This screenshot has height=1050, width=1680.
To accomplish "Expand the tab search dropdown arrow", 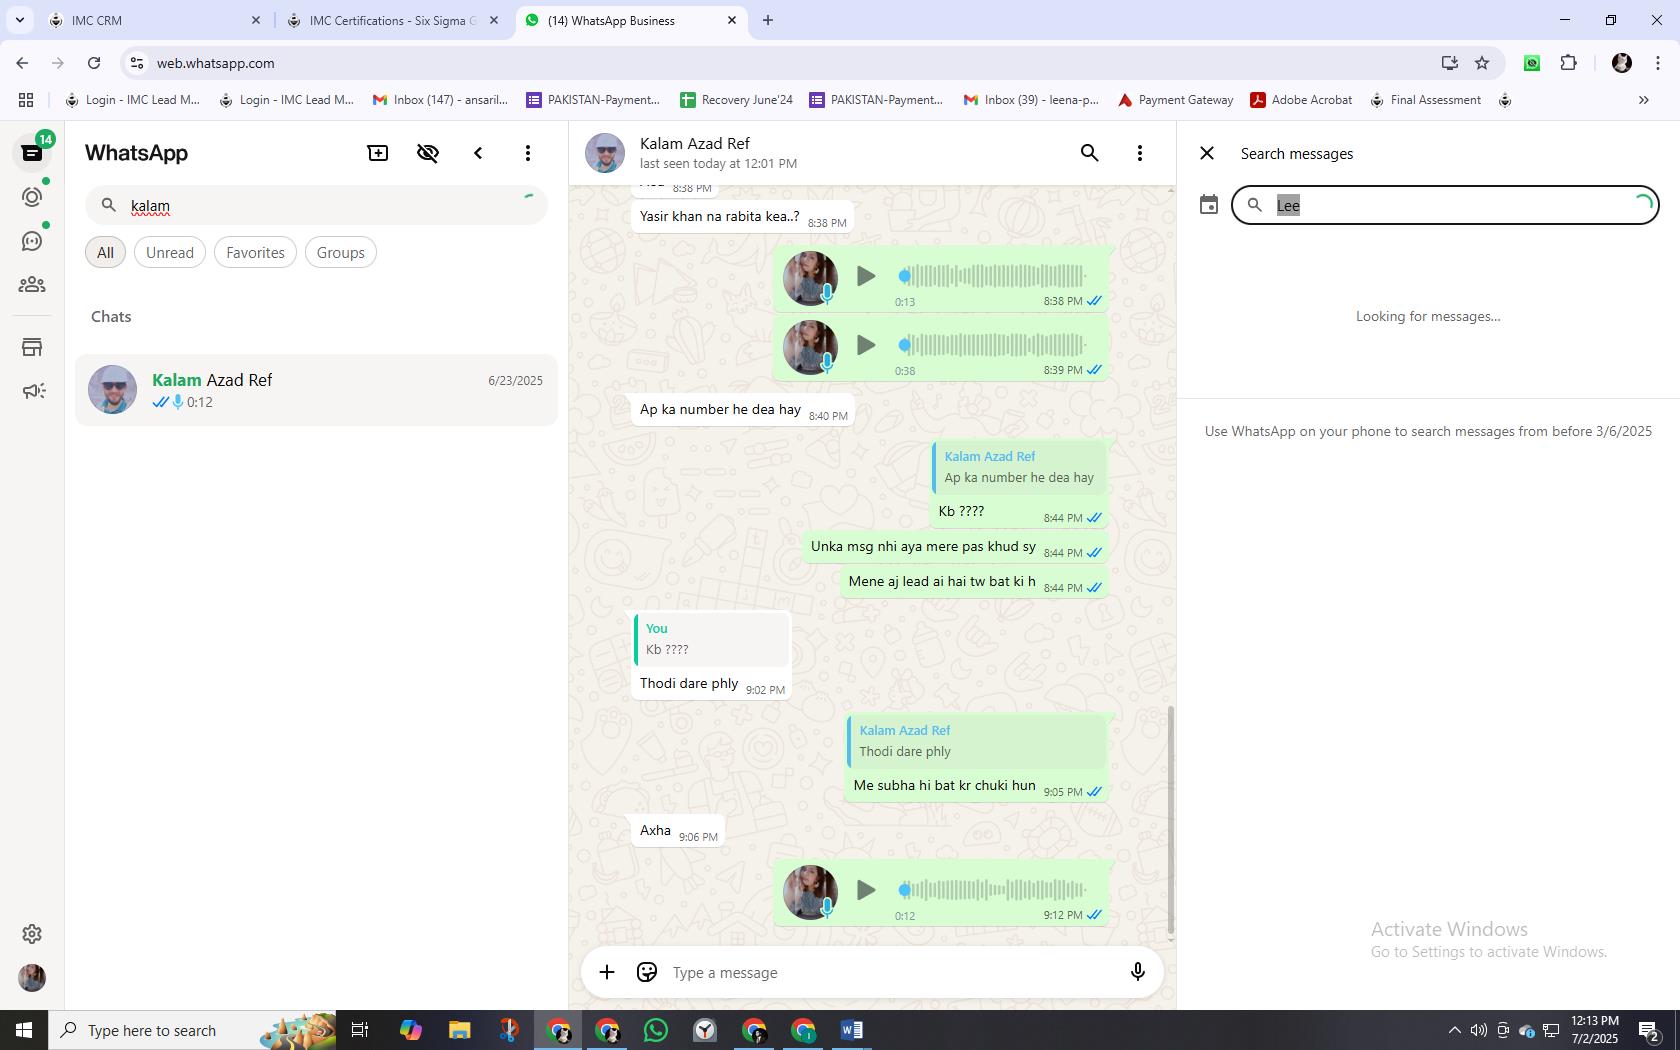I will point(20,20).
